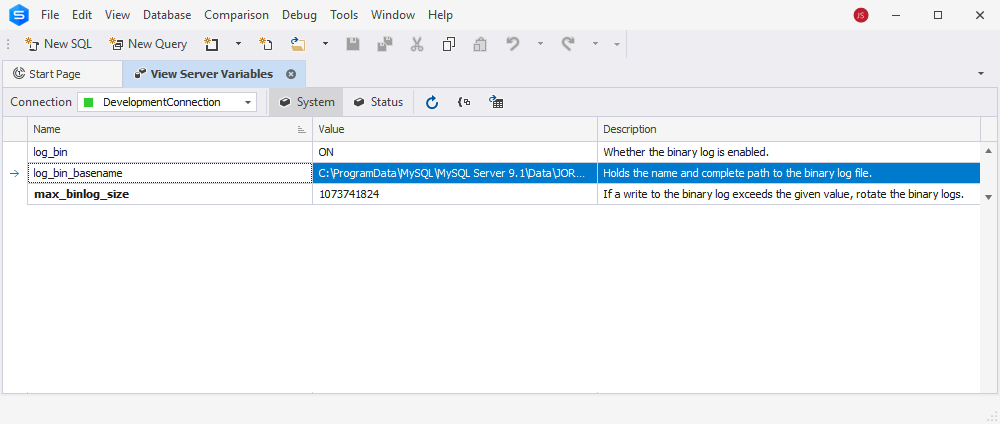Click the new document sparkle icon
The height and width of the screenshot is (424, 1000).
pos(265,44)
